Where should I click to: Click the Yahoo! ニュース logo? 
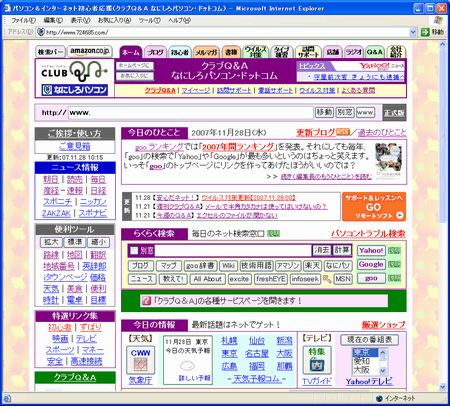(381, 66)
